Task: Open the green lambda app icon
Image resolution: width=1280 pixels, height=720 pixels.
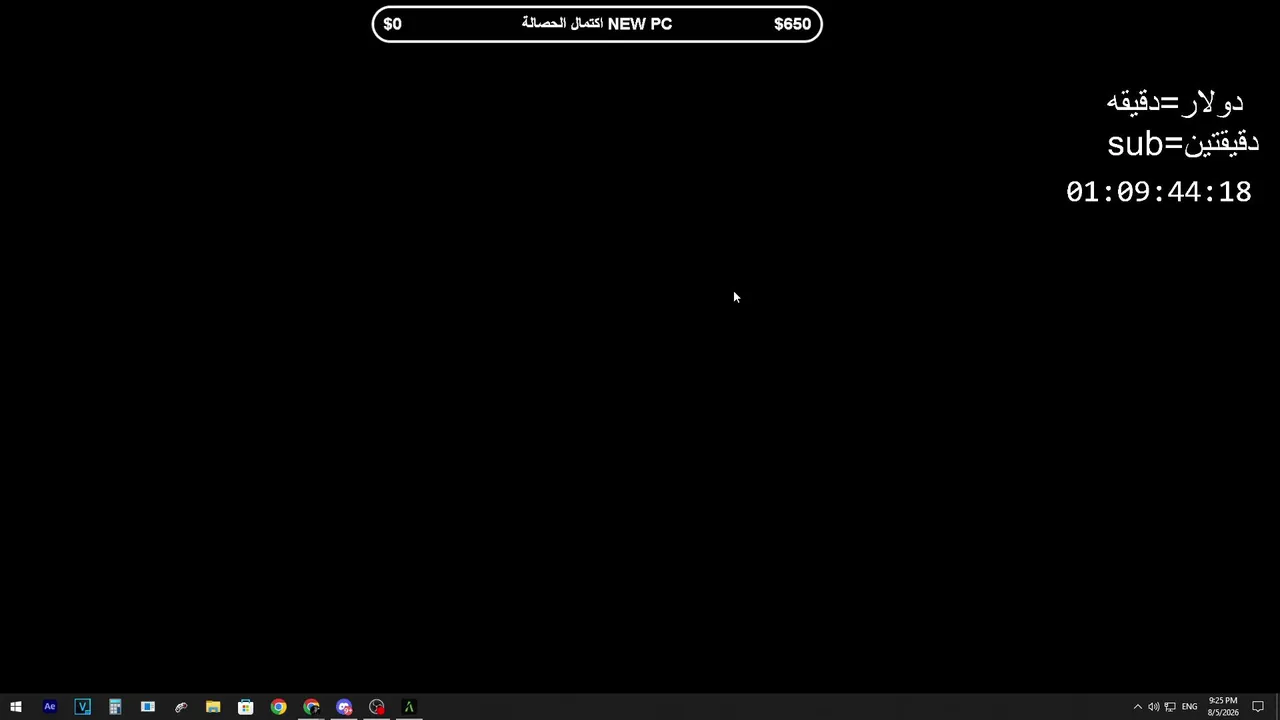Action: 409,707
